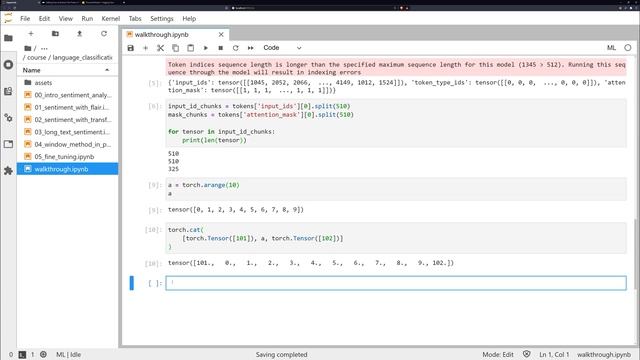Select 00_intro_sentiment_analy file
The height and width of the screenshot is (360, 640).
67,95
